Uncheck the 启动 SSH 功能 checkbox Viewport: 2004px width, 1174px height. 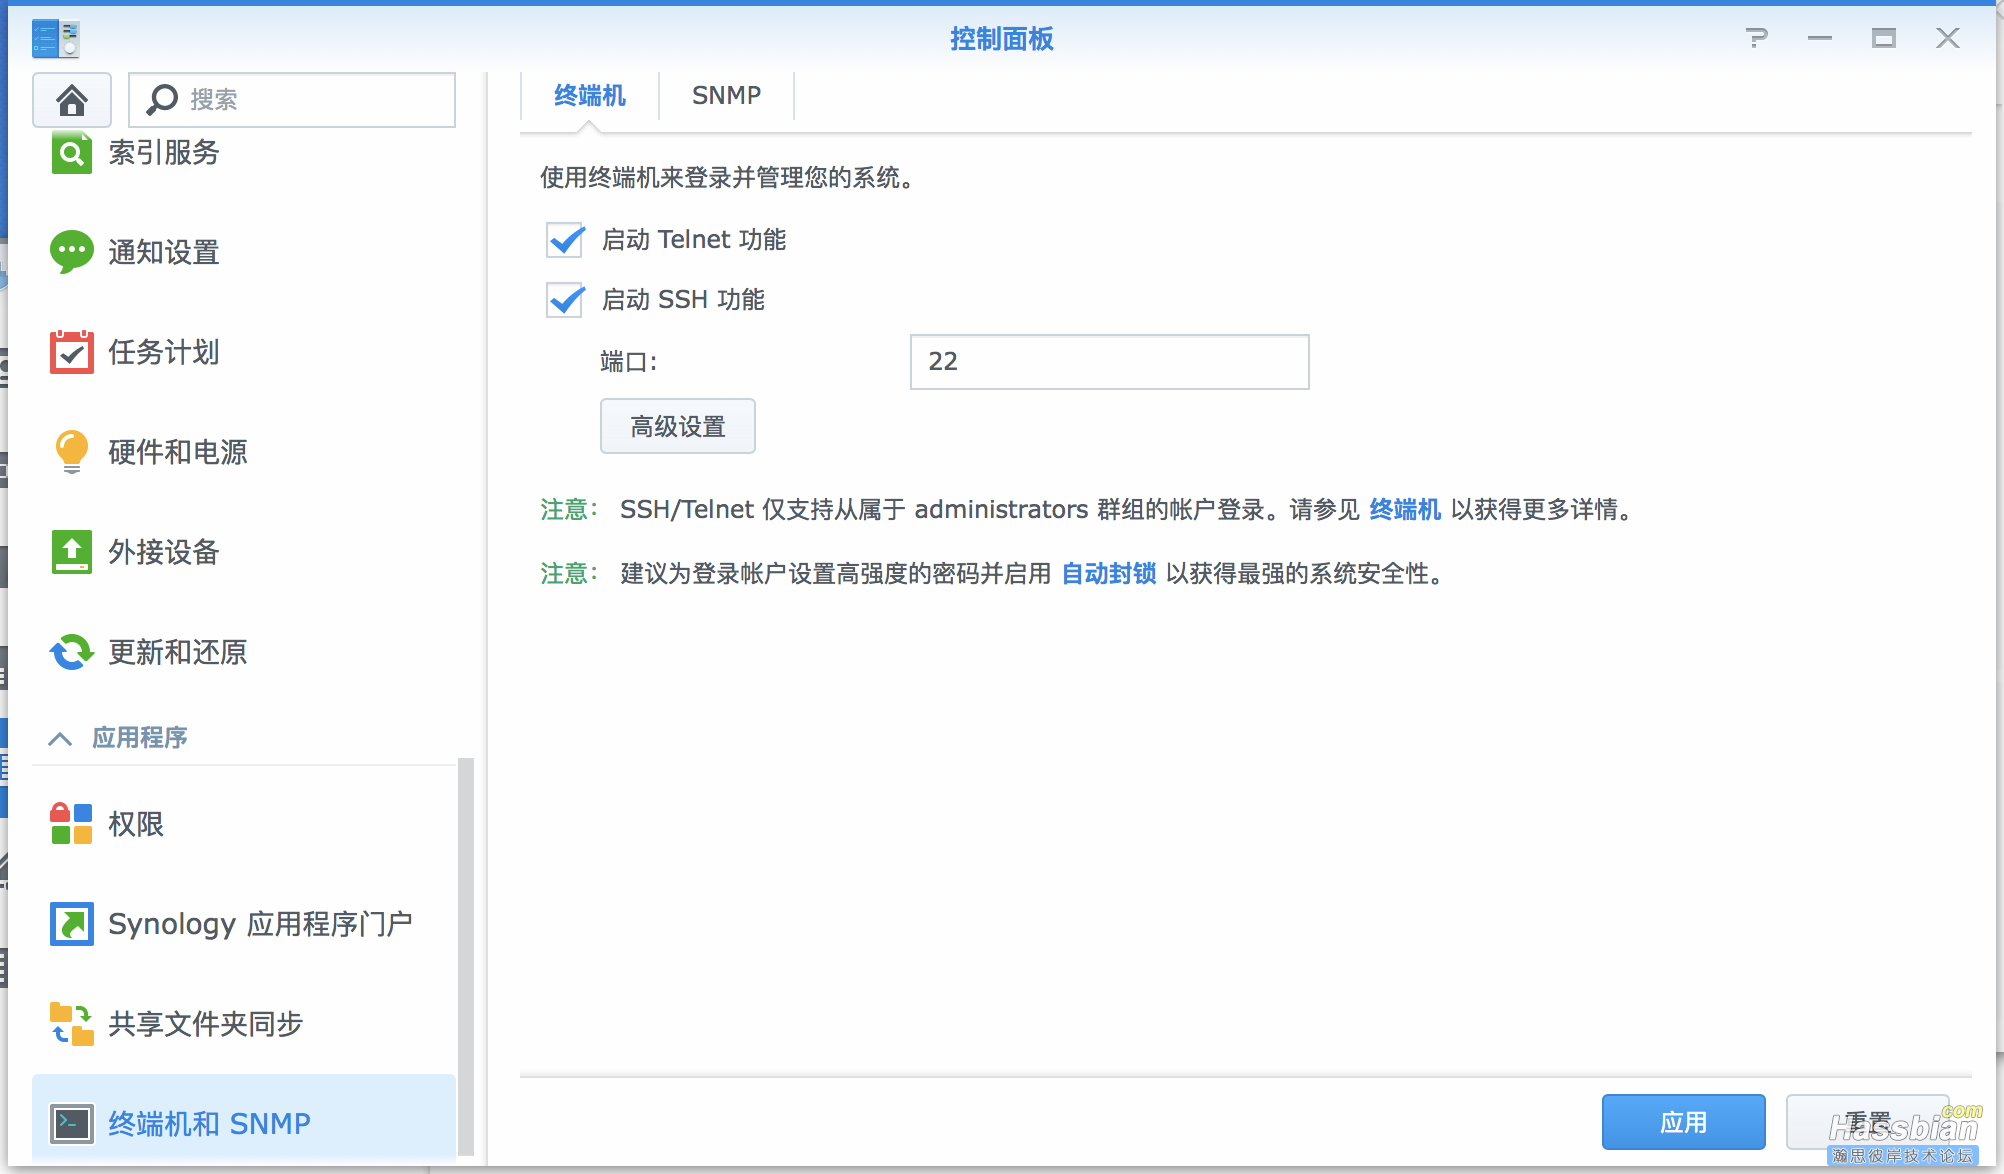(565, 300)
